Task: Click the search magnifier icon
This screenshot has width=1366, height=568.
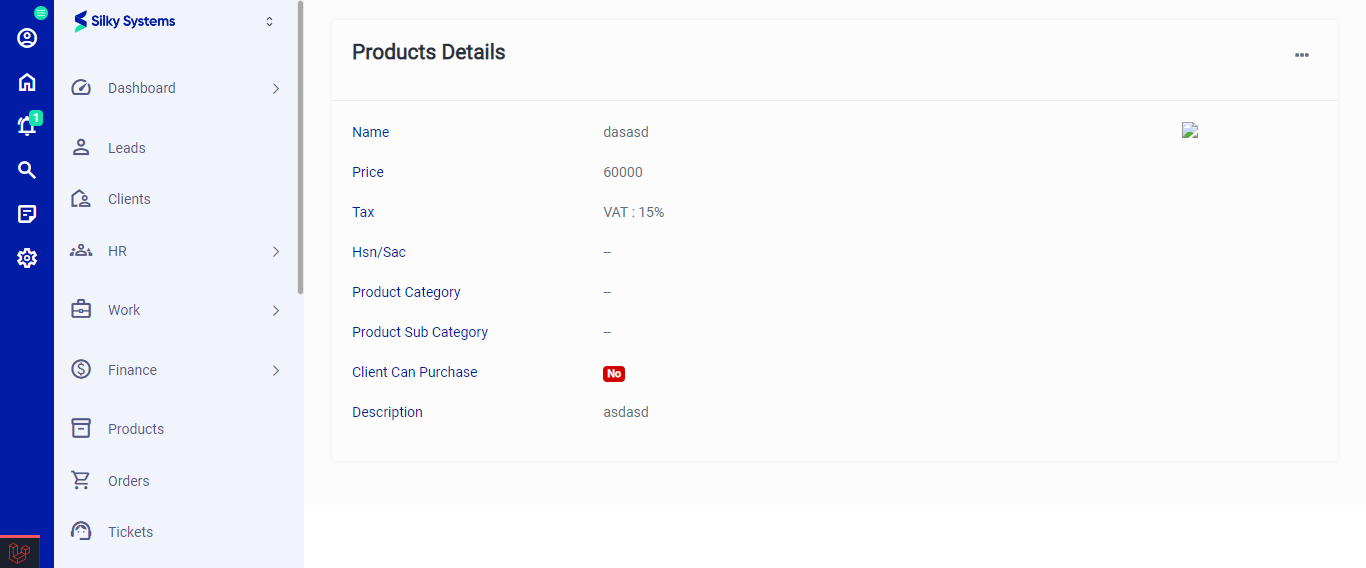Action: point(27,170)
